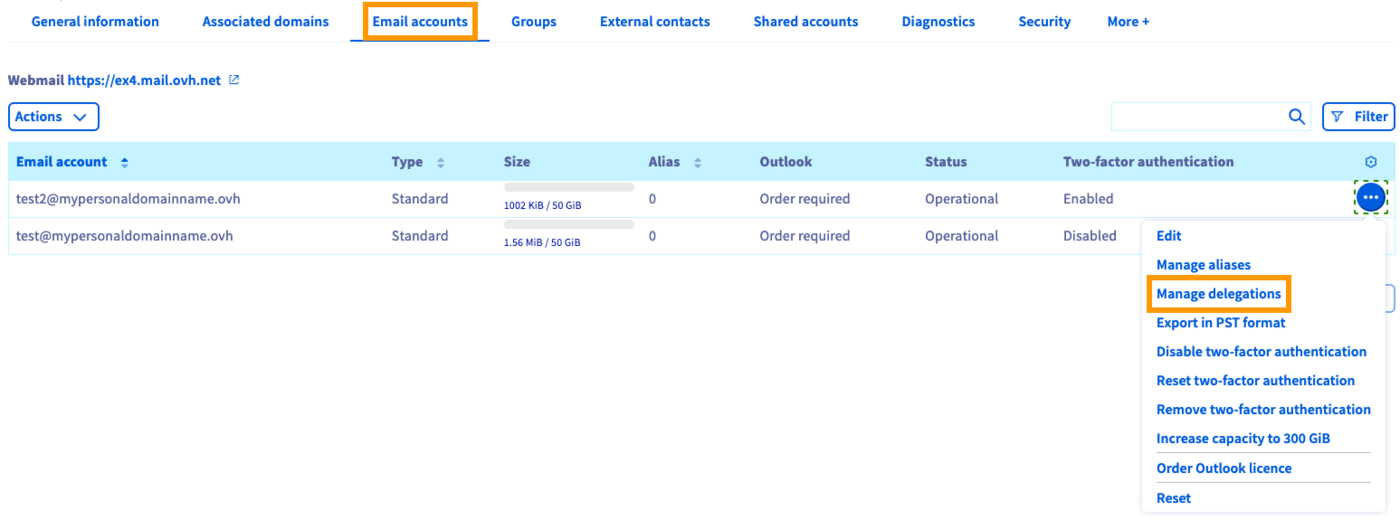Click the search magnifier icon
1400x520 pixels.
[1296, 117]
